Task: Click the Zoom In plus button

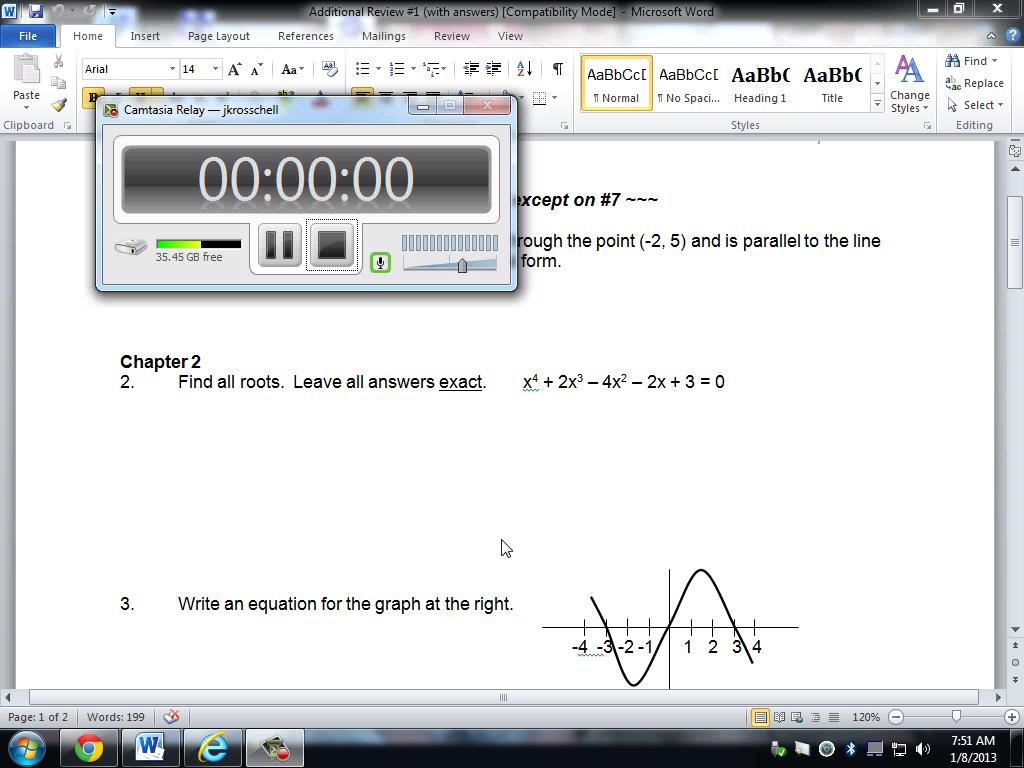Action: [x=1012, y=717]
